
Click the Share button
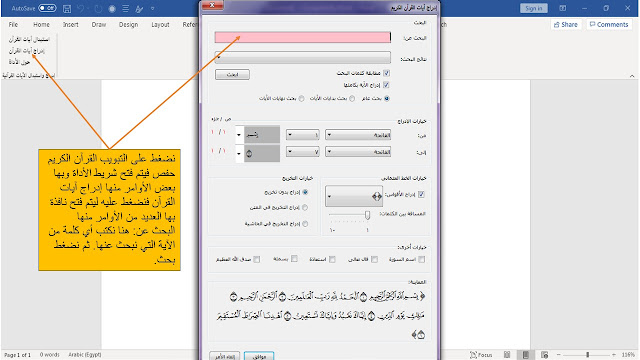(x=566, y=24)
